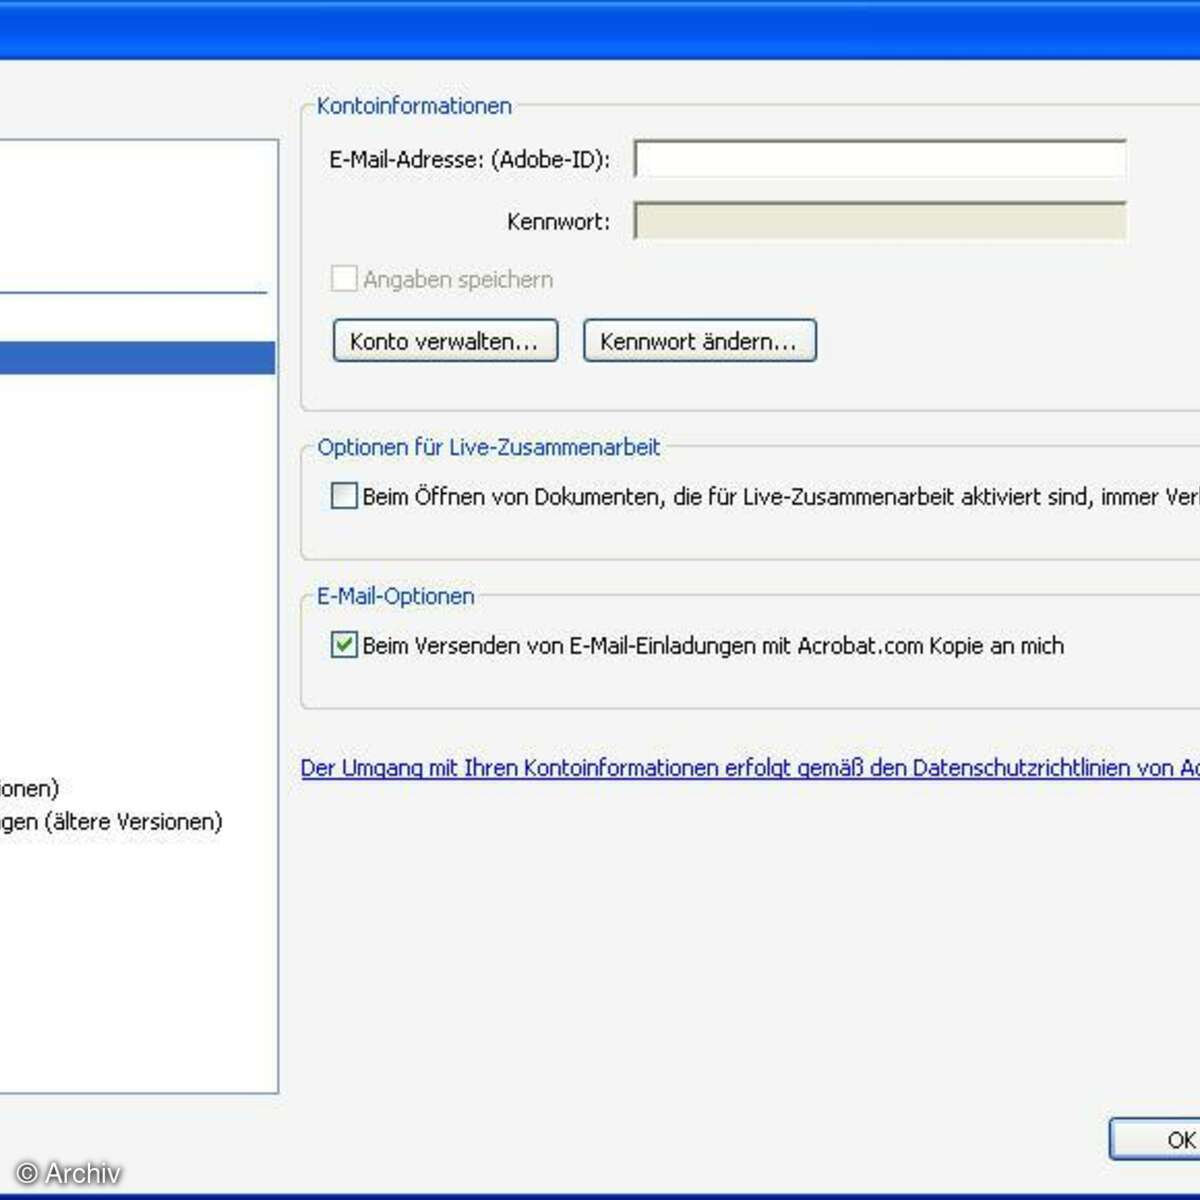The width and height of the screenshot is (1200, 1200).
Task: Select the category ending in (ältere Versionen)
Action: 112,822
